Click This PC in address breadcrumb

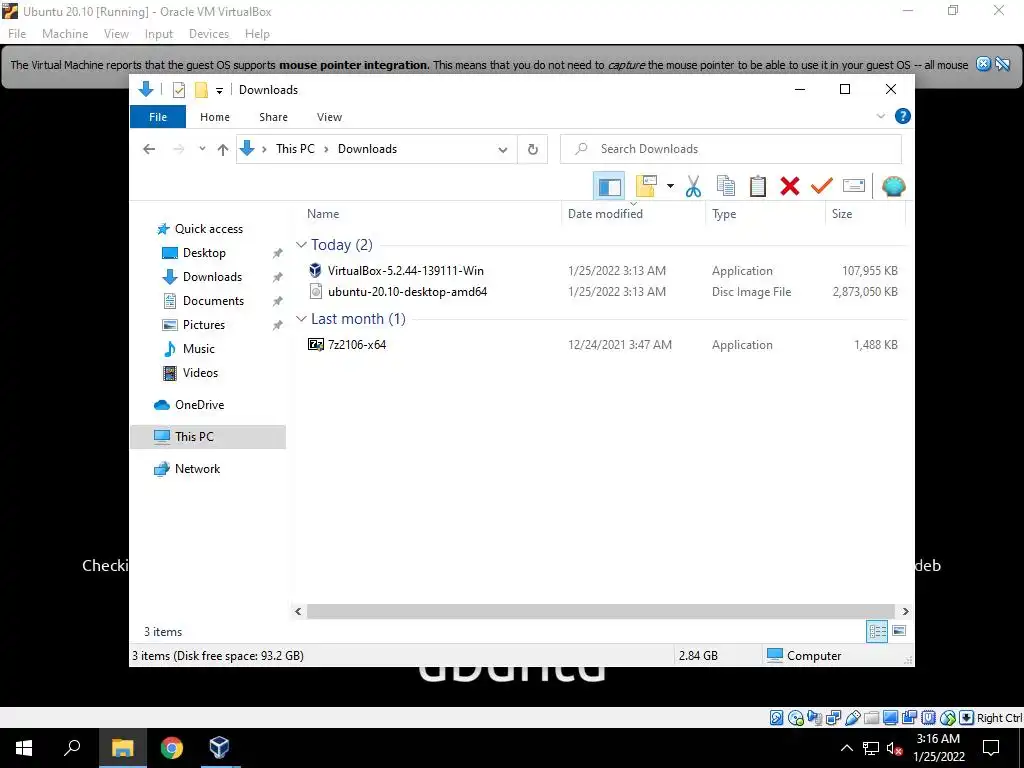coord(295,149)
